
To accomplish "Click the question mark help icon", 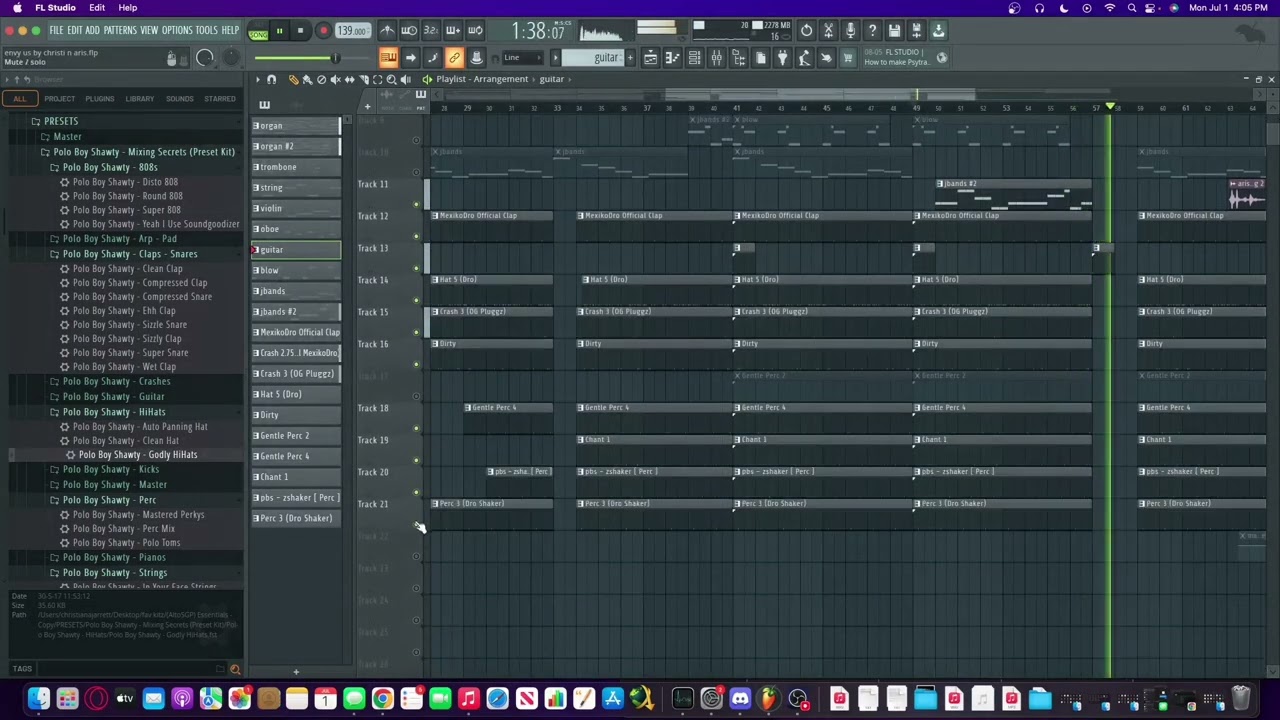I will pos(872,31).
